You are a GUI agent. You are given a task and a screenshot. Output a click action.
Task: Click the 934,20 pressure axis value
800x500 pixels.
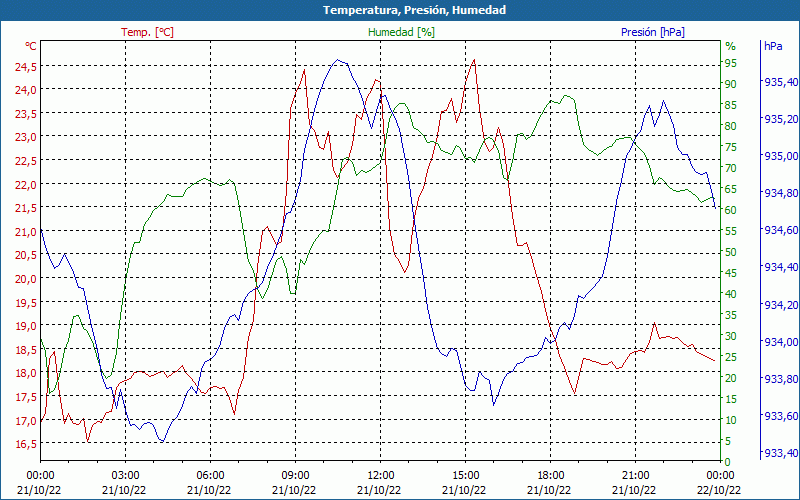(x=780, y=305)
